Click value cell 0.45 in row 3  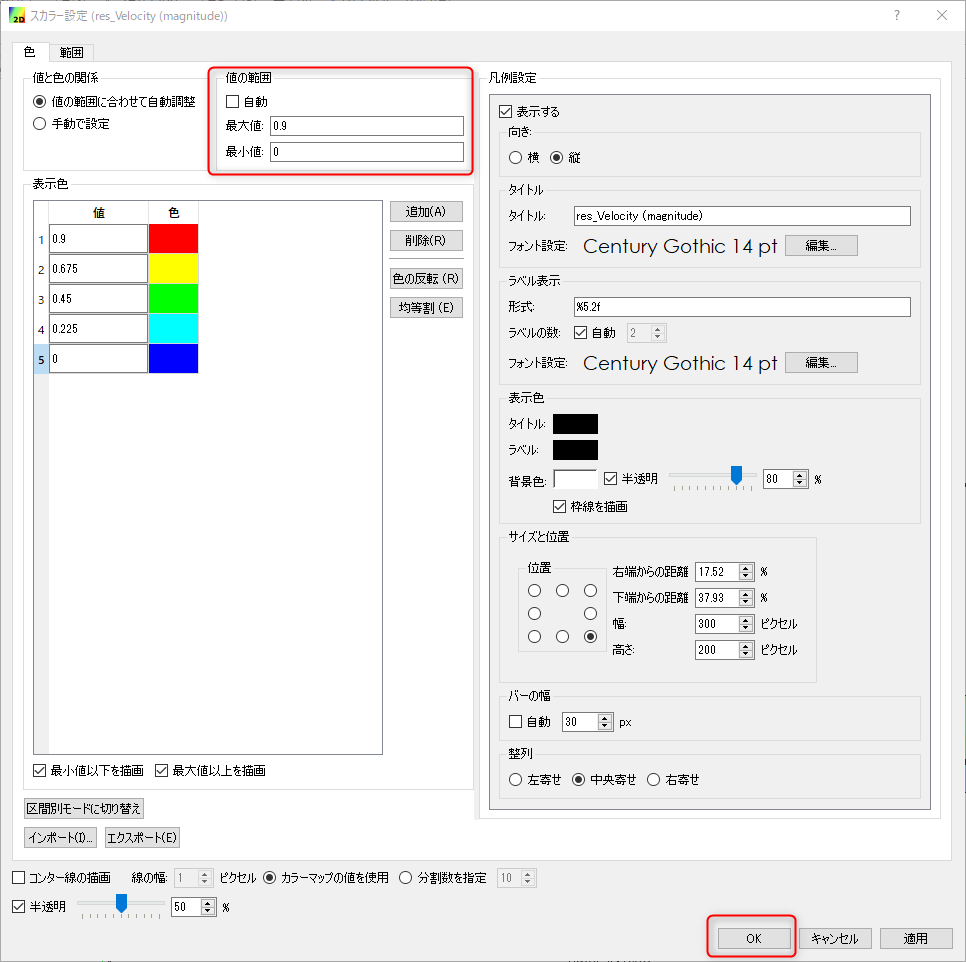[x=98, y=299]
